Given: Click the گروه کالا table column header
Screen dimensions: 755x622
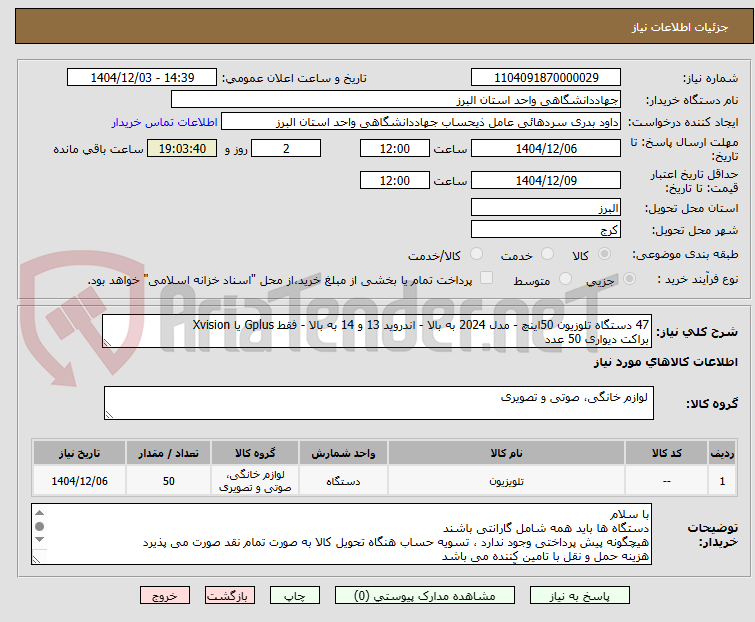Looking at the screenshot, I should pyautogui.click(x=255, y=453).
